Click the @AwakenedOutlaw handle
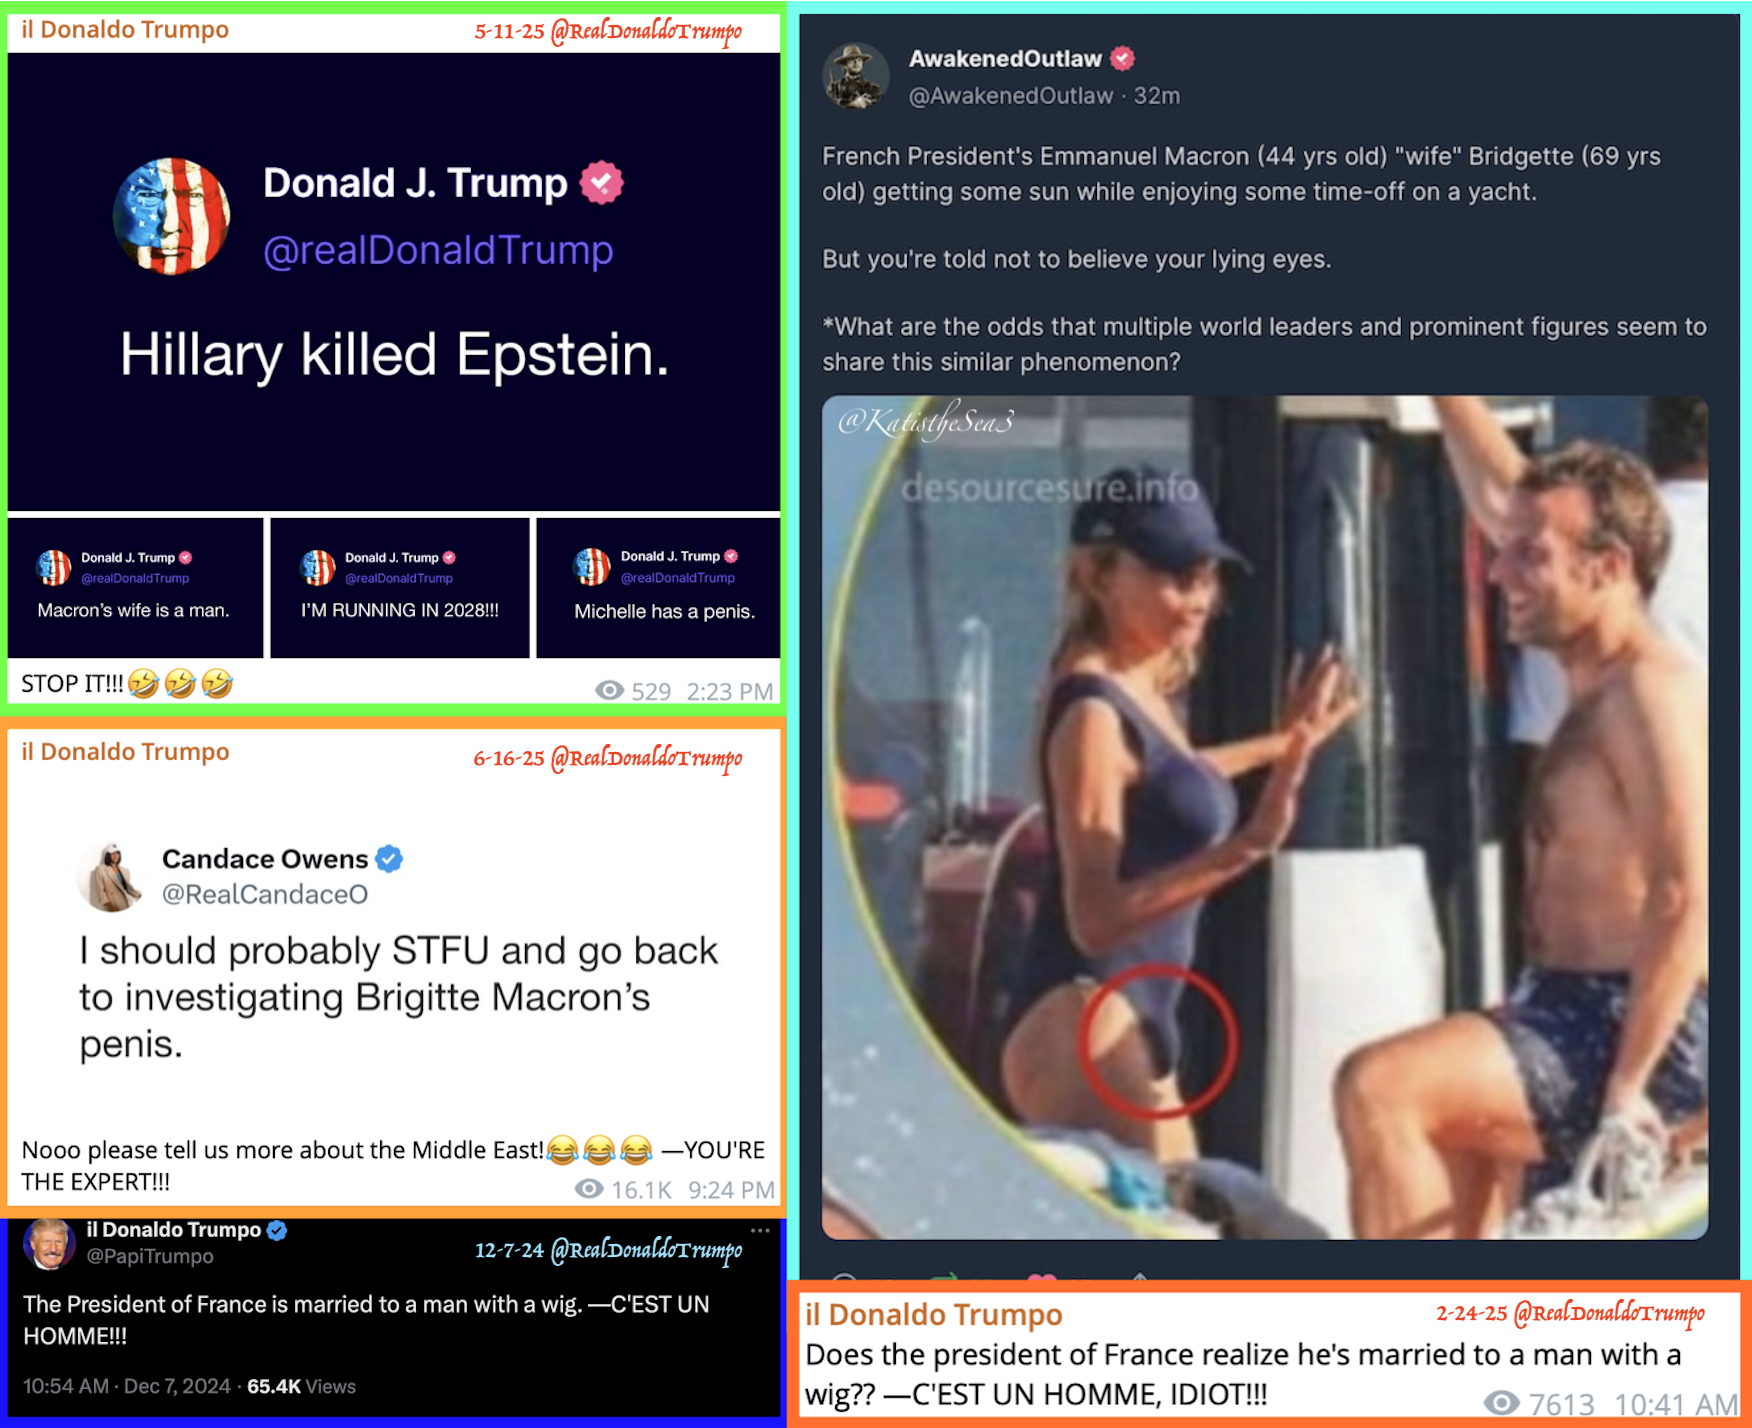 1010,96
